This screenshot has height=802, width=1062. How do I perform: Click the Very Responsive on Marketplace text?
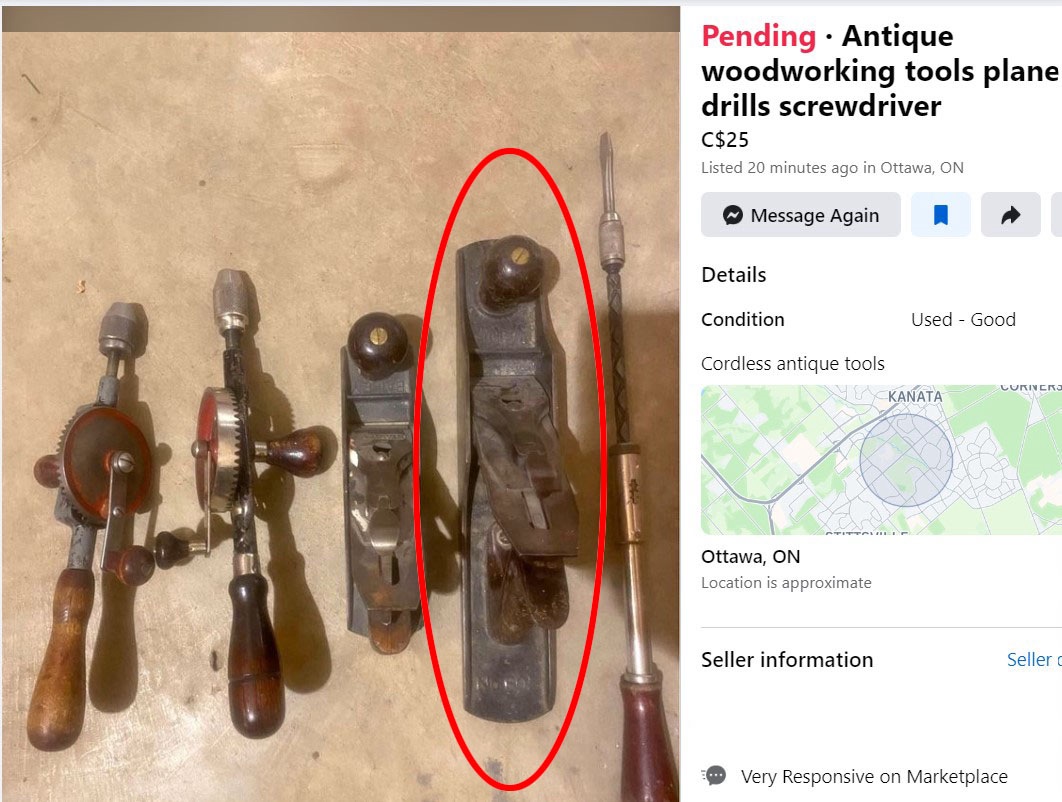click(x=874, y=776)
